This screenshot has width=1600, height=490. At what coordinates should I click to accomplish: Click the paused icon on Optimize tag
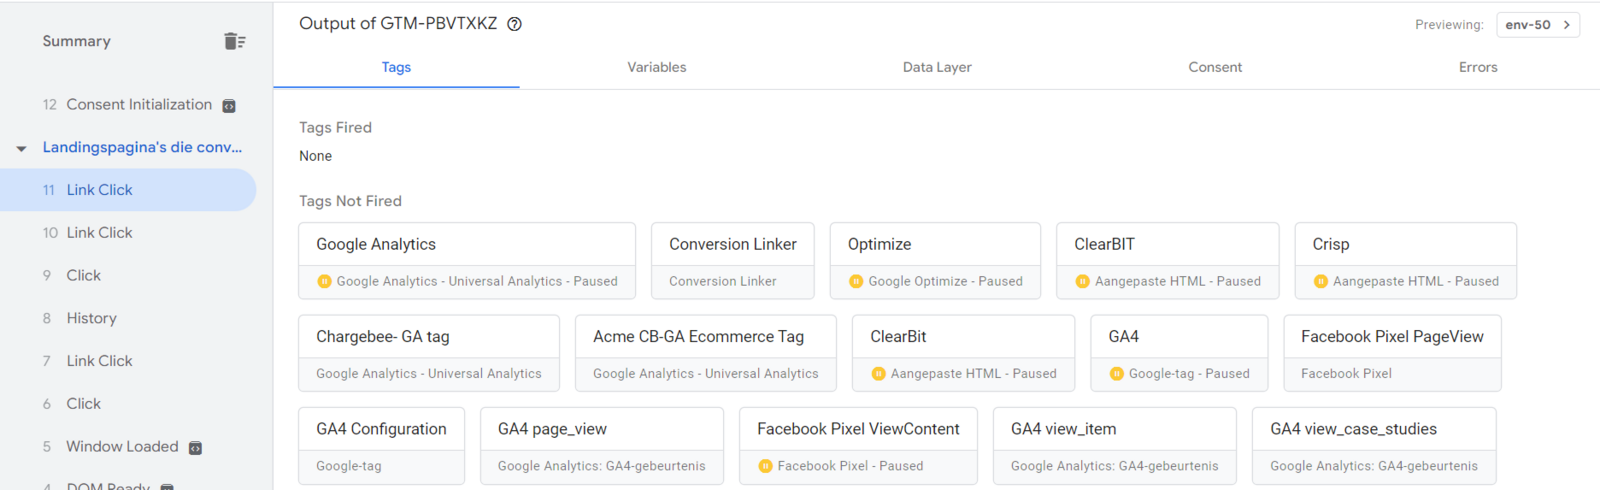(856, 281)
